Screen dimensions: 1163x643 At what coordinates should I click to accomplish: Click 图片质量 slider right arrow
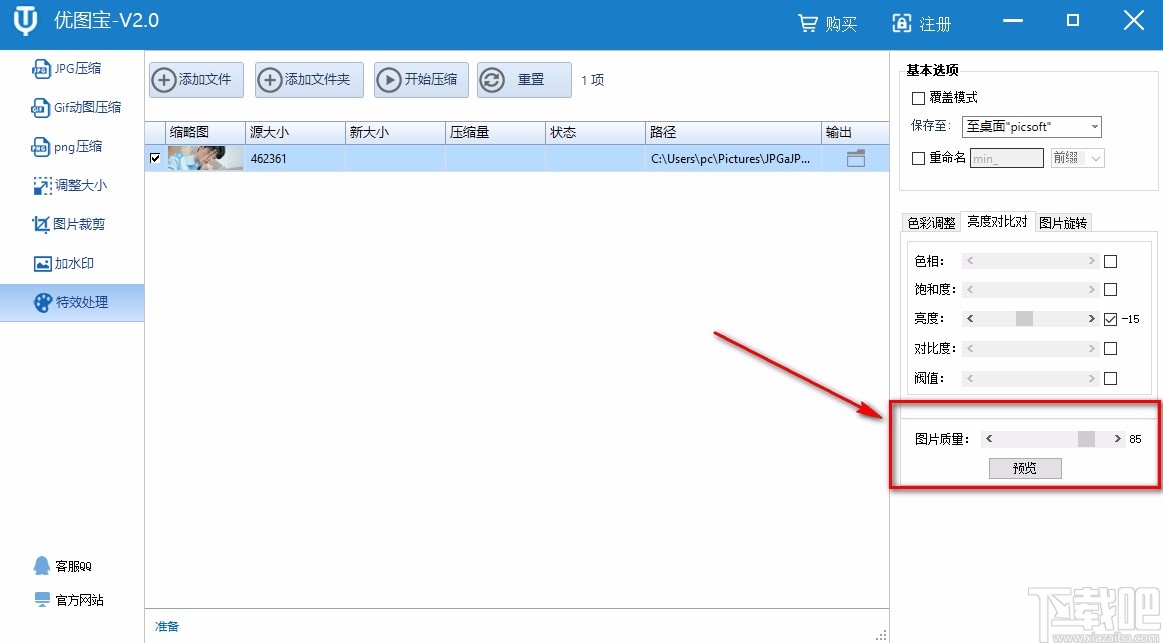[1117, 439]
